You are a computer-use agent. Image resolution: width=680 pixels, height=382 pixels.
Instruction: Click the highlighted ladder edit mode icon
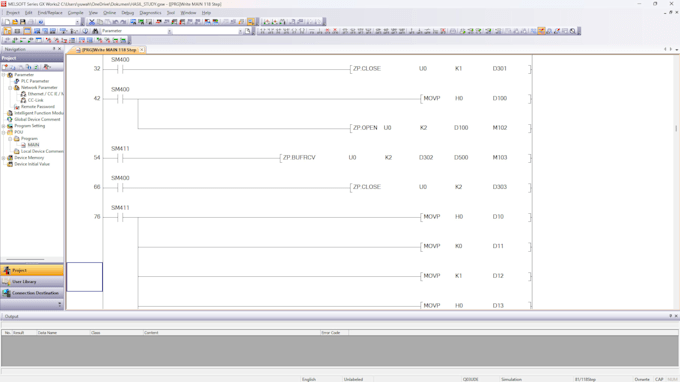click(541, 31)
